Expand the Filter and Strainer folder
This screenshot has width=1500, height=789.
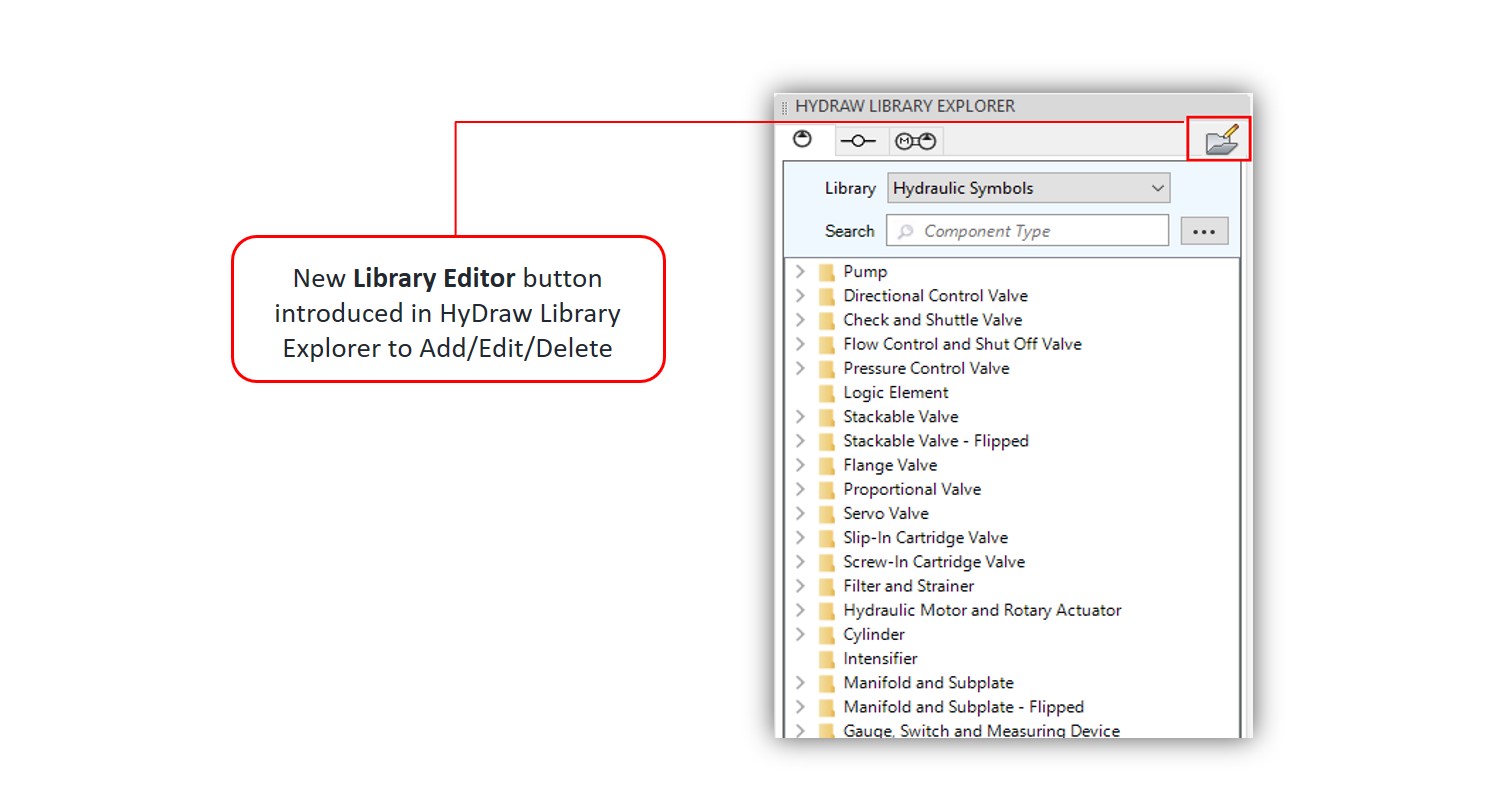[x=799, y=586]
